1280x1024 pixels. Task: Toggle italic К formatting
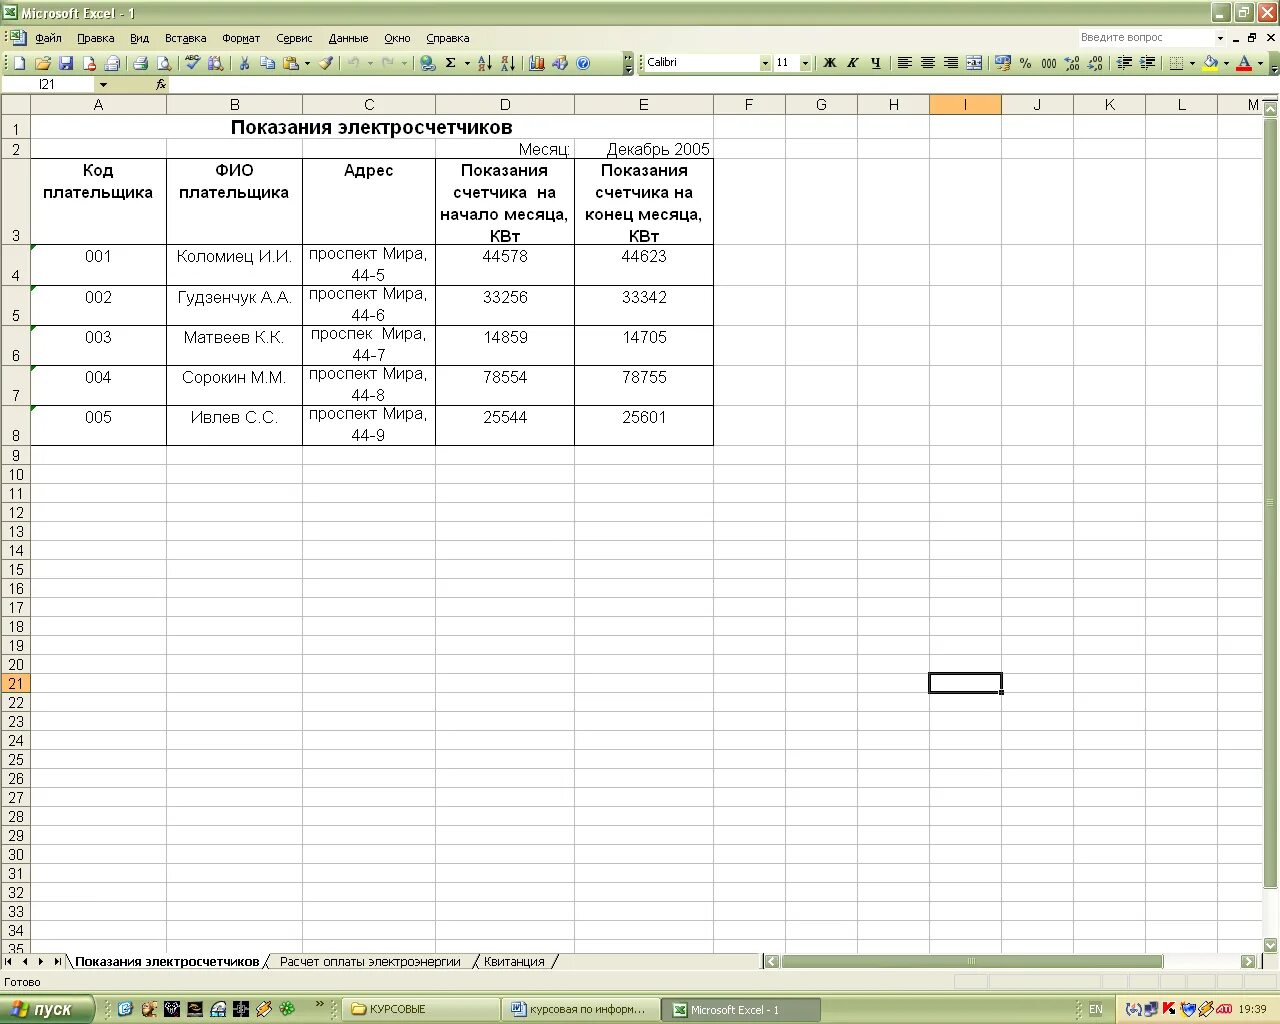point(852,63)
